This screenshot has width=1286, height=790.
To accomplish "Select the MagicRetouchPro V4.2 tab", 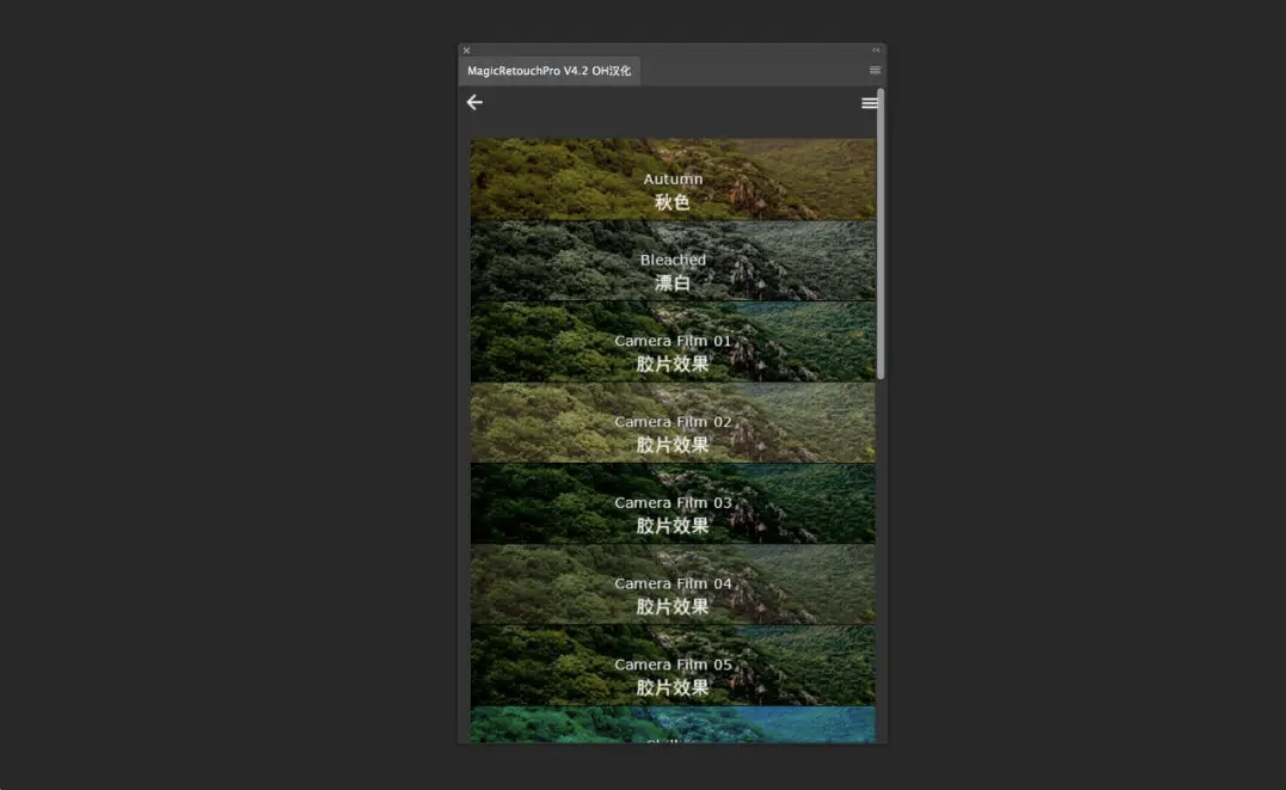I will (549, 71).
